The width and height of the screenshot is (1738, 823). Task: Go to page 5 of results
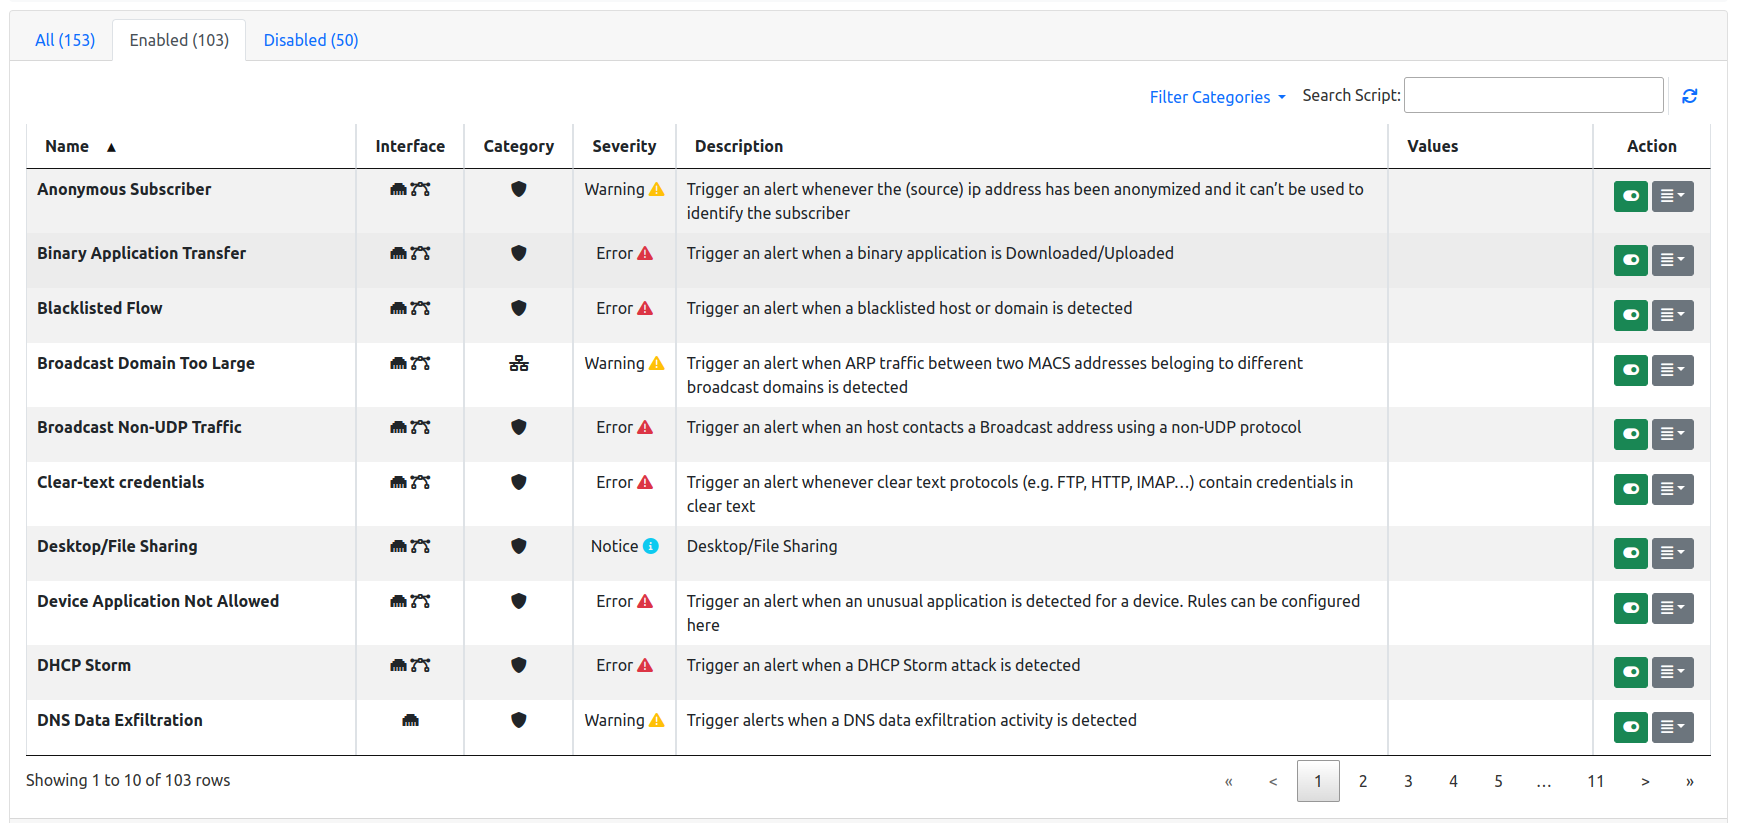1498,781
